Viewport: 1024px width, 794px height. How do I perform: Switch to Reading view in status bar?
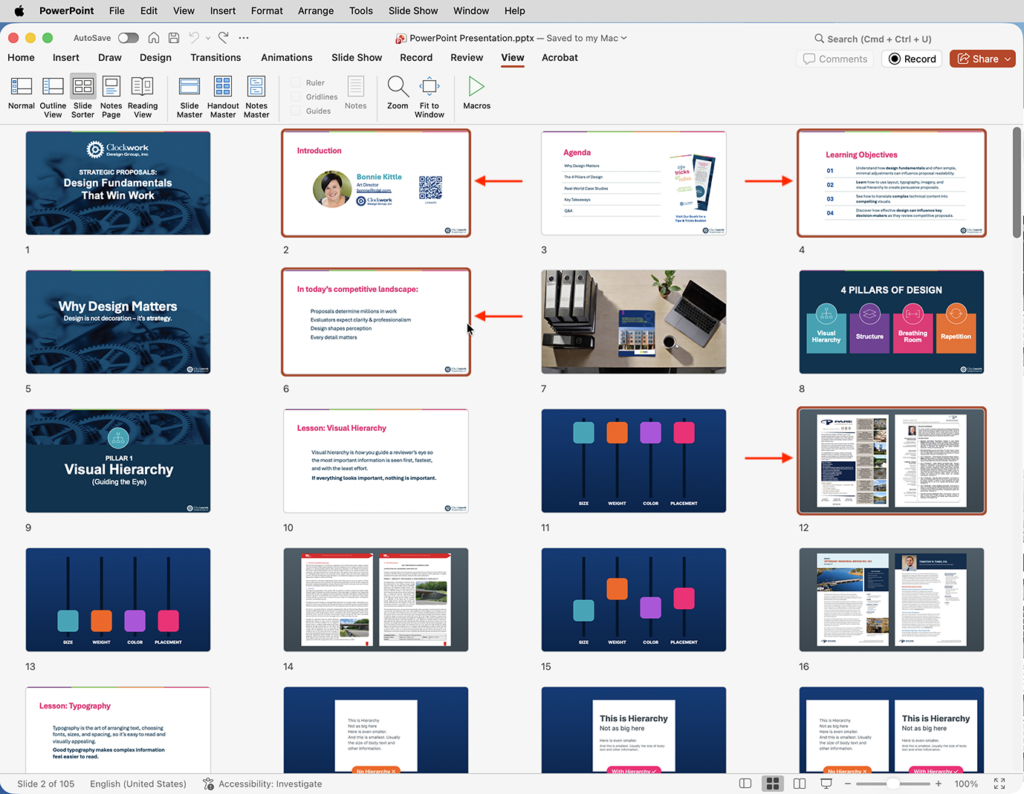[799, 784]
